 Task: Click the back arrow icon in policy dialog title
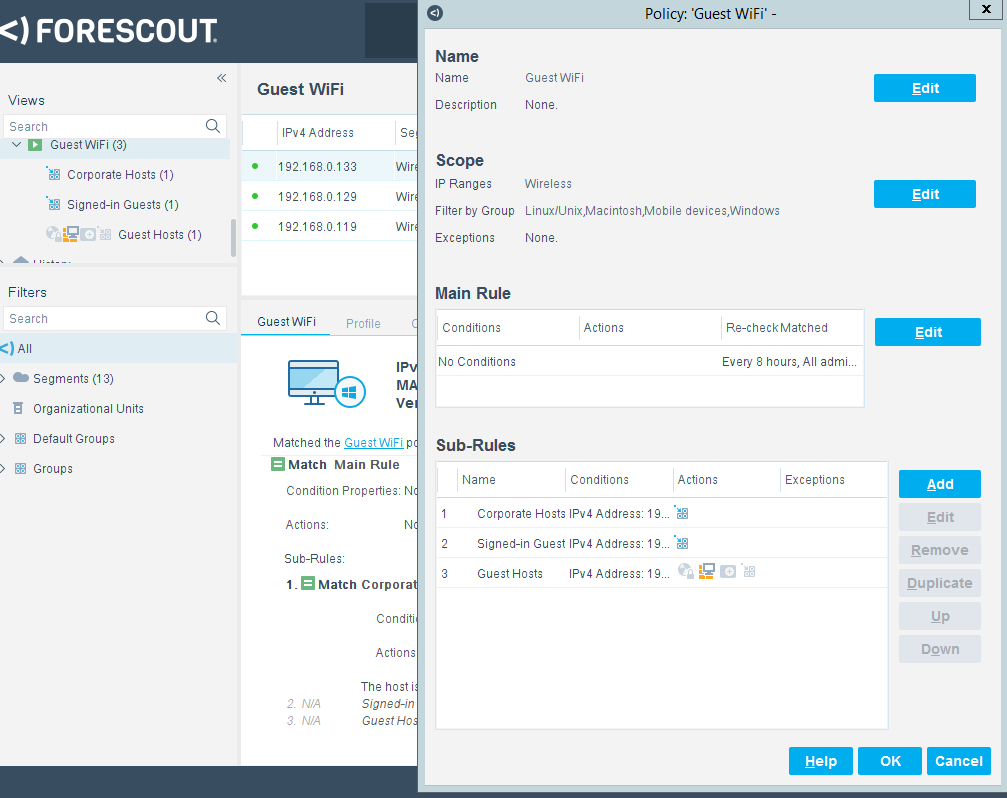[435, 13]
